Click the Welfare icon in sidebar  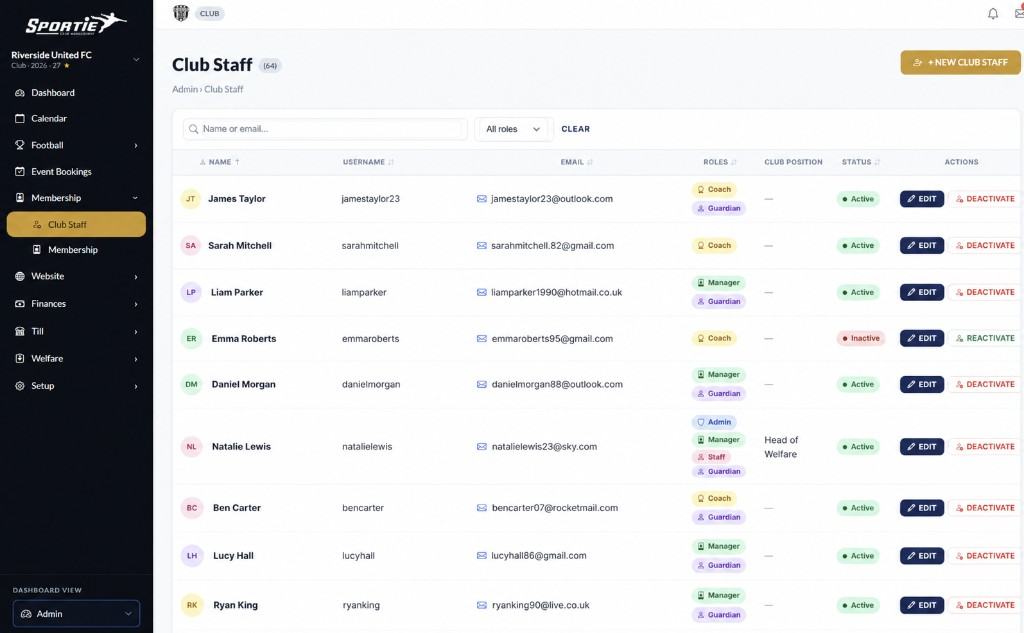coord(20,359)
